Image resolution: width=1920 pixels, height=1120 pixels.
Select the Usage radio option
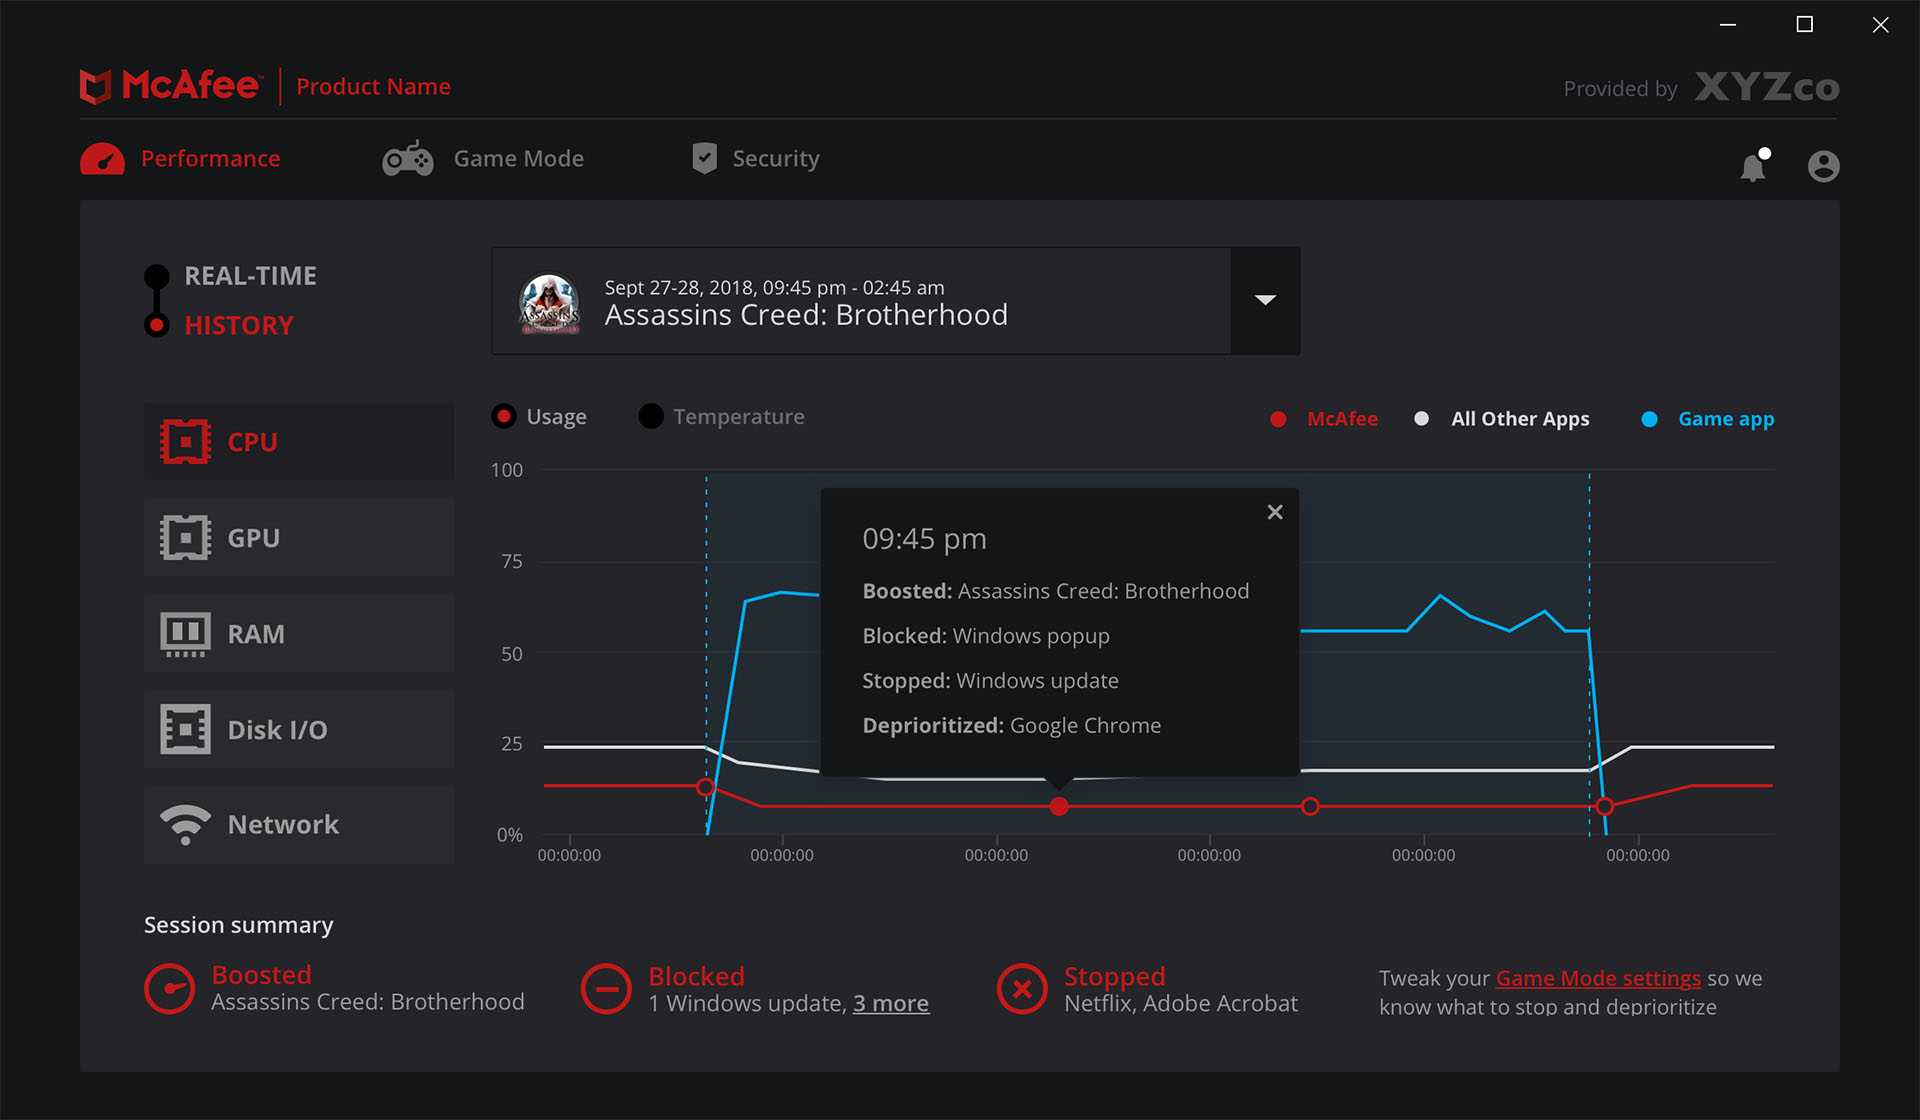(540, 416)
